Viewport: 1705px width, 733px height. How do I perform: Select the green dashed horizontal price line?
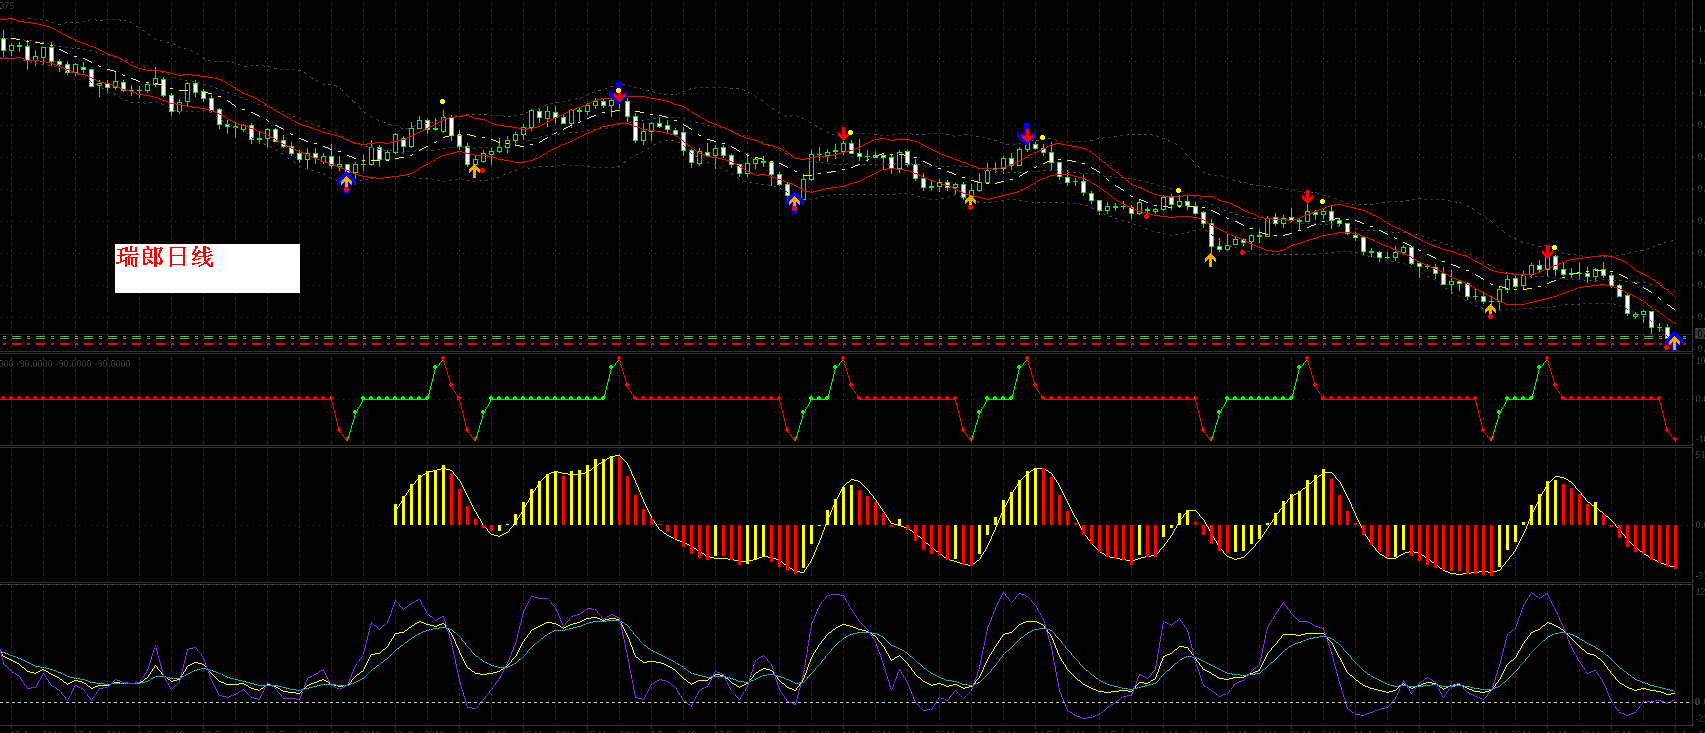(845, 338)
